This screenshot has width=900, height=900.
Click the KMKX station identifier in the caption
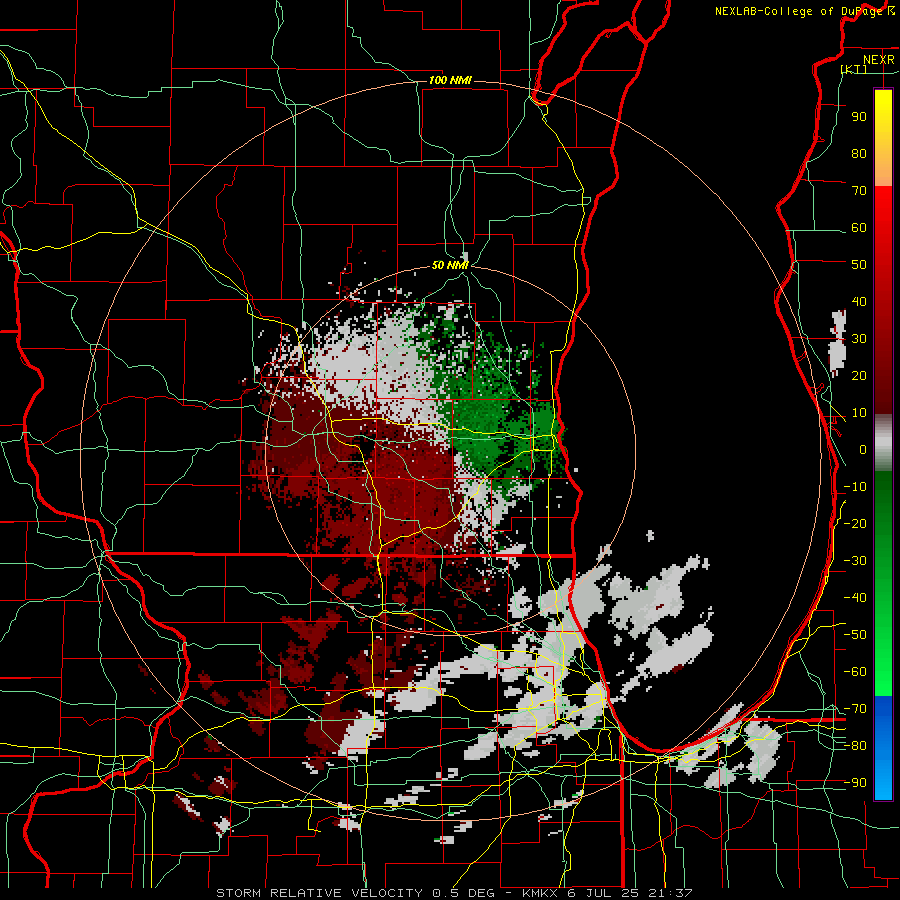(x=538, y=893)
